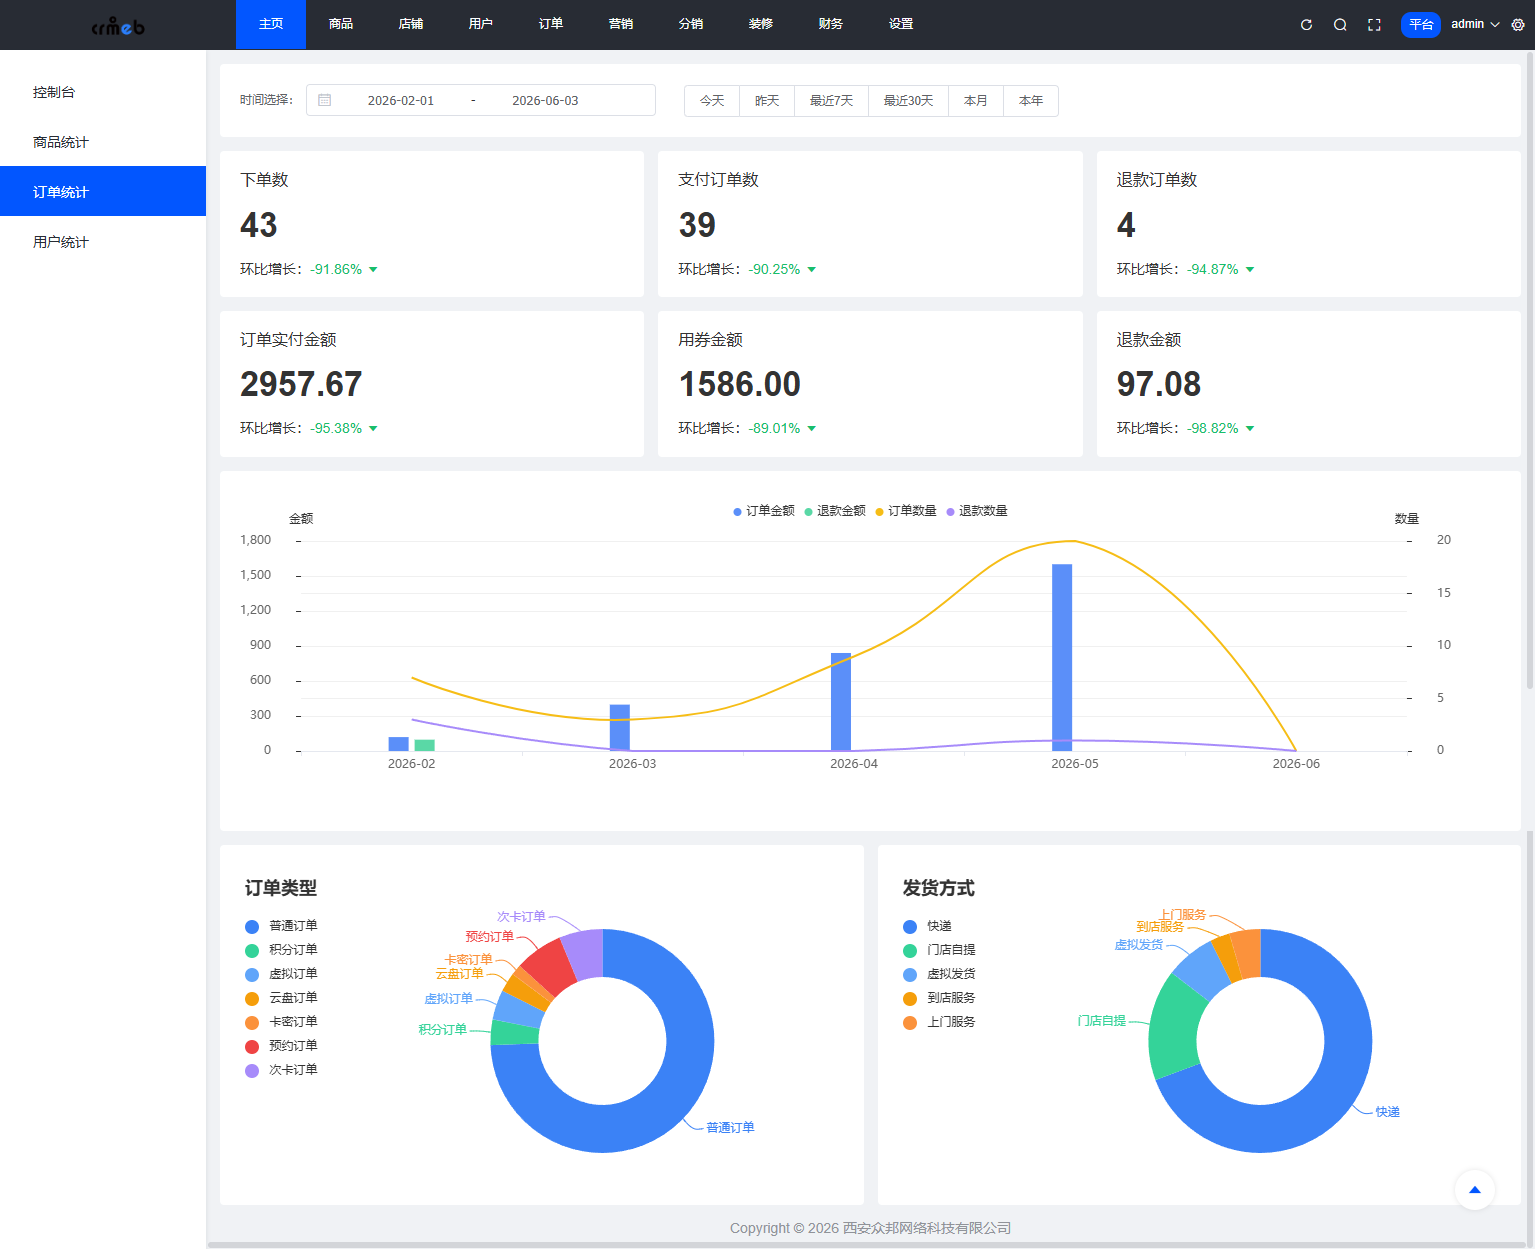The image size is (1535, 1249).
Task: Toggle 订单金额 series in chart legend
Action: [x=764, y=511]
